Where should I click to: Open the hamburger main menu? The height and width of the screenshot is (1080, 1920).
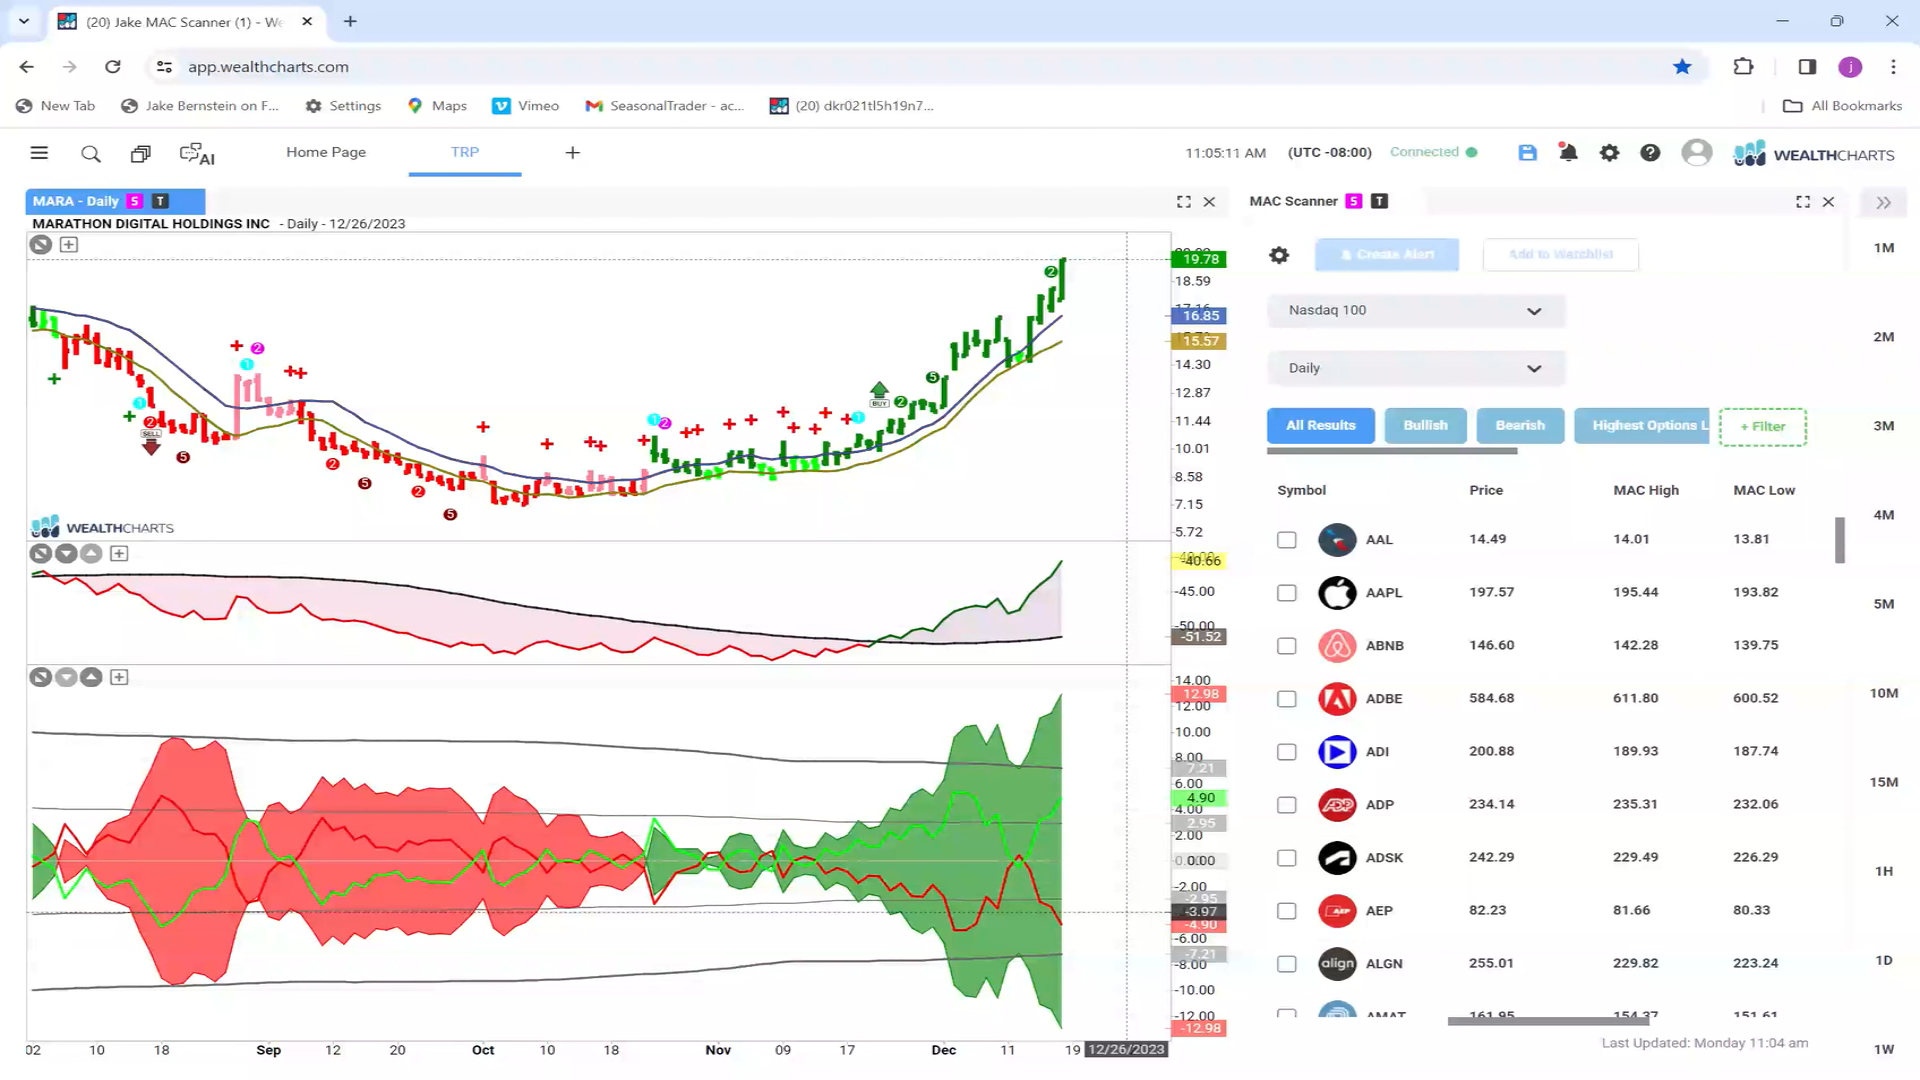[x=39, y=153]
